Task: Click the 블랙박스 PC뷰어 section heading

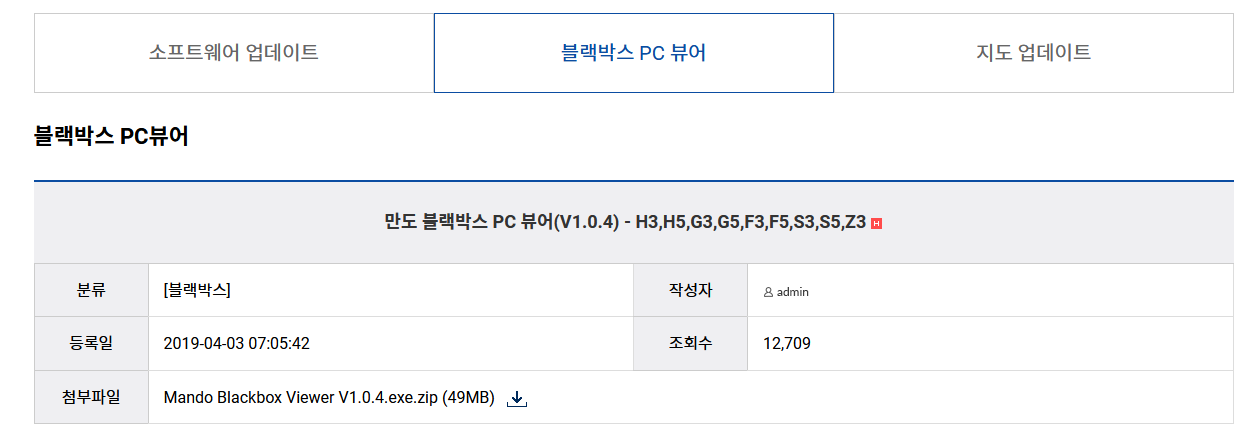Action: [111, 137]
